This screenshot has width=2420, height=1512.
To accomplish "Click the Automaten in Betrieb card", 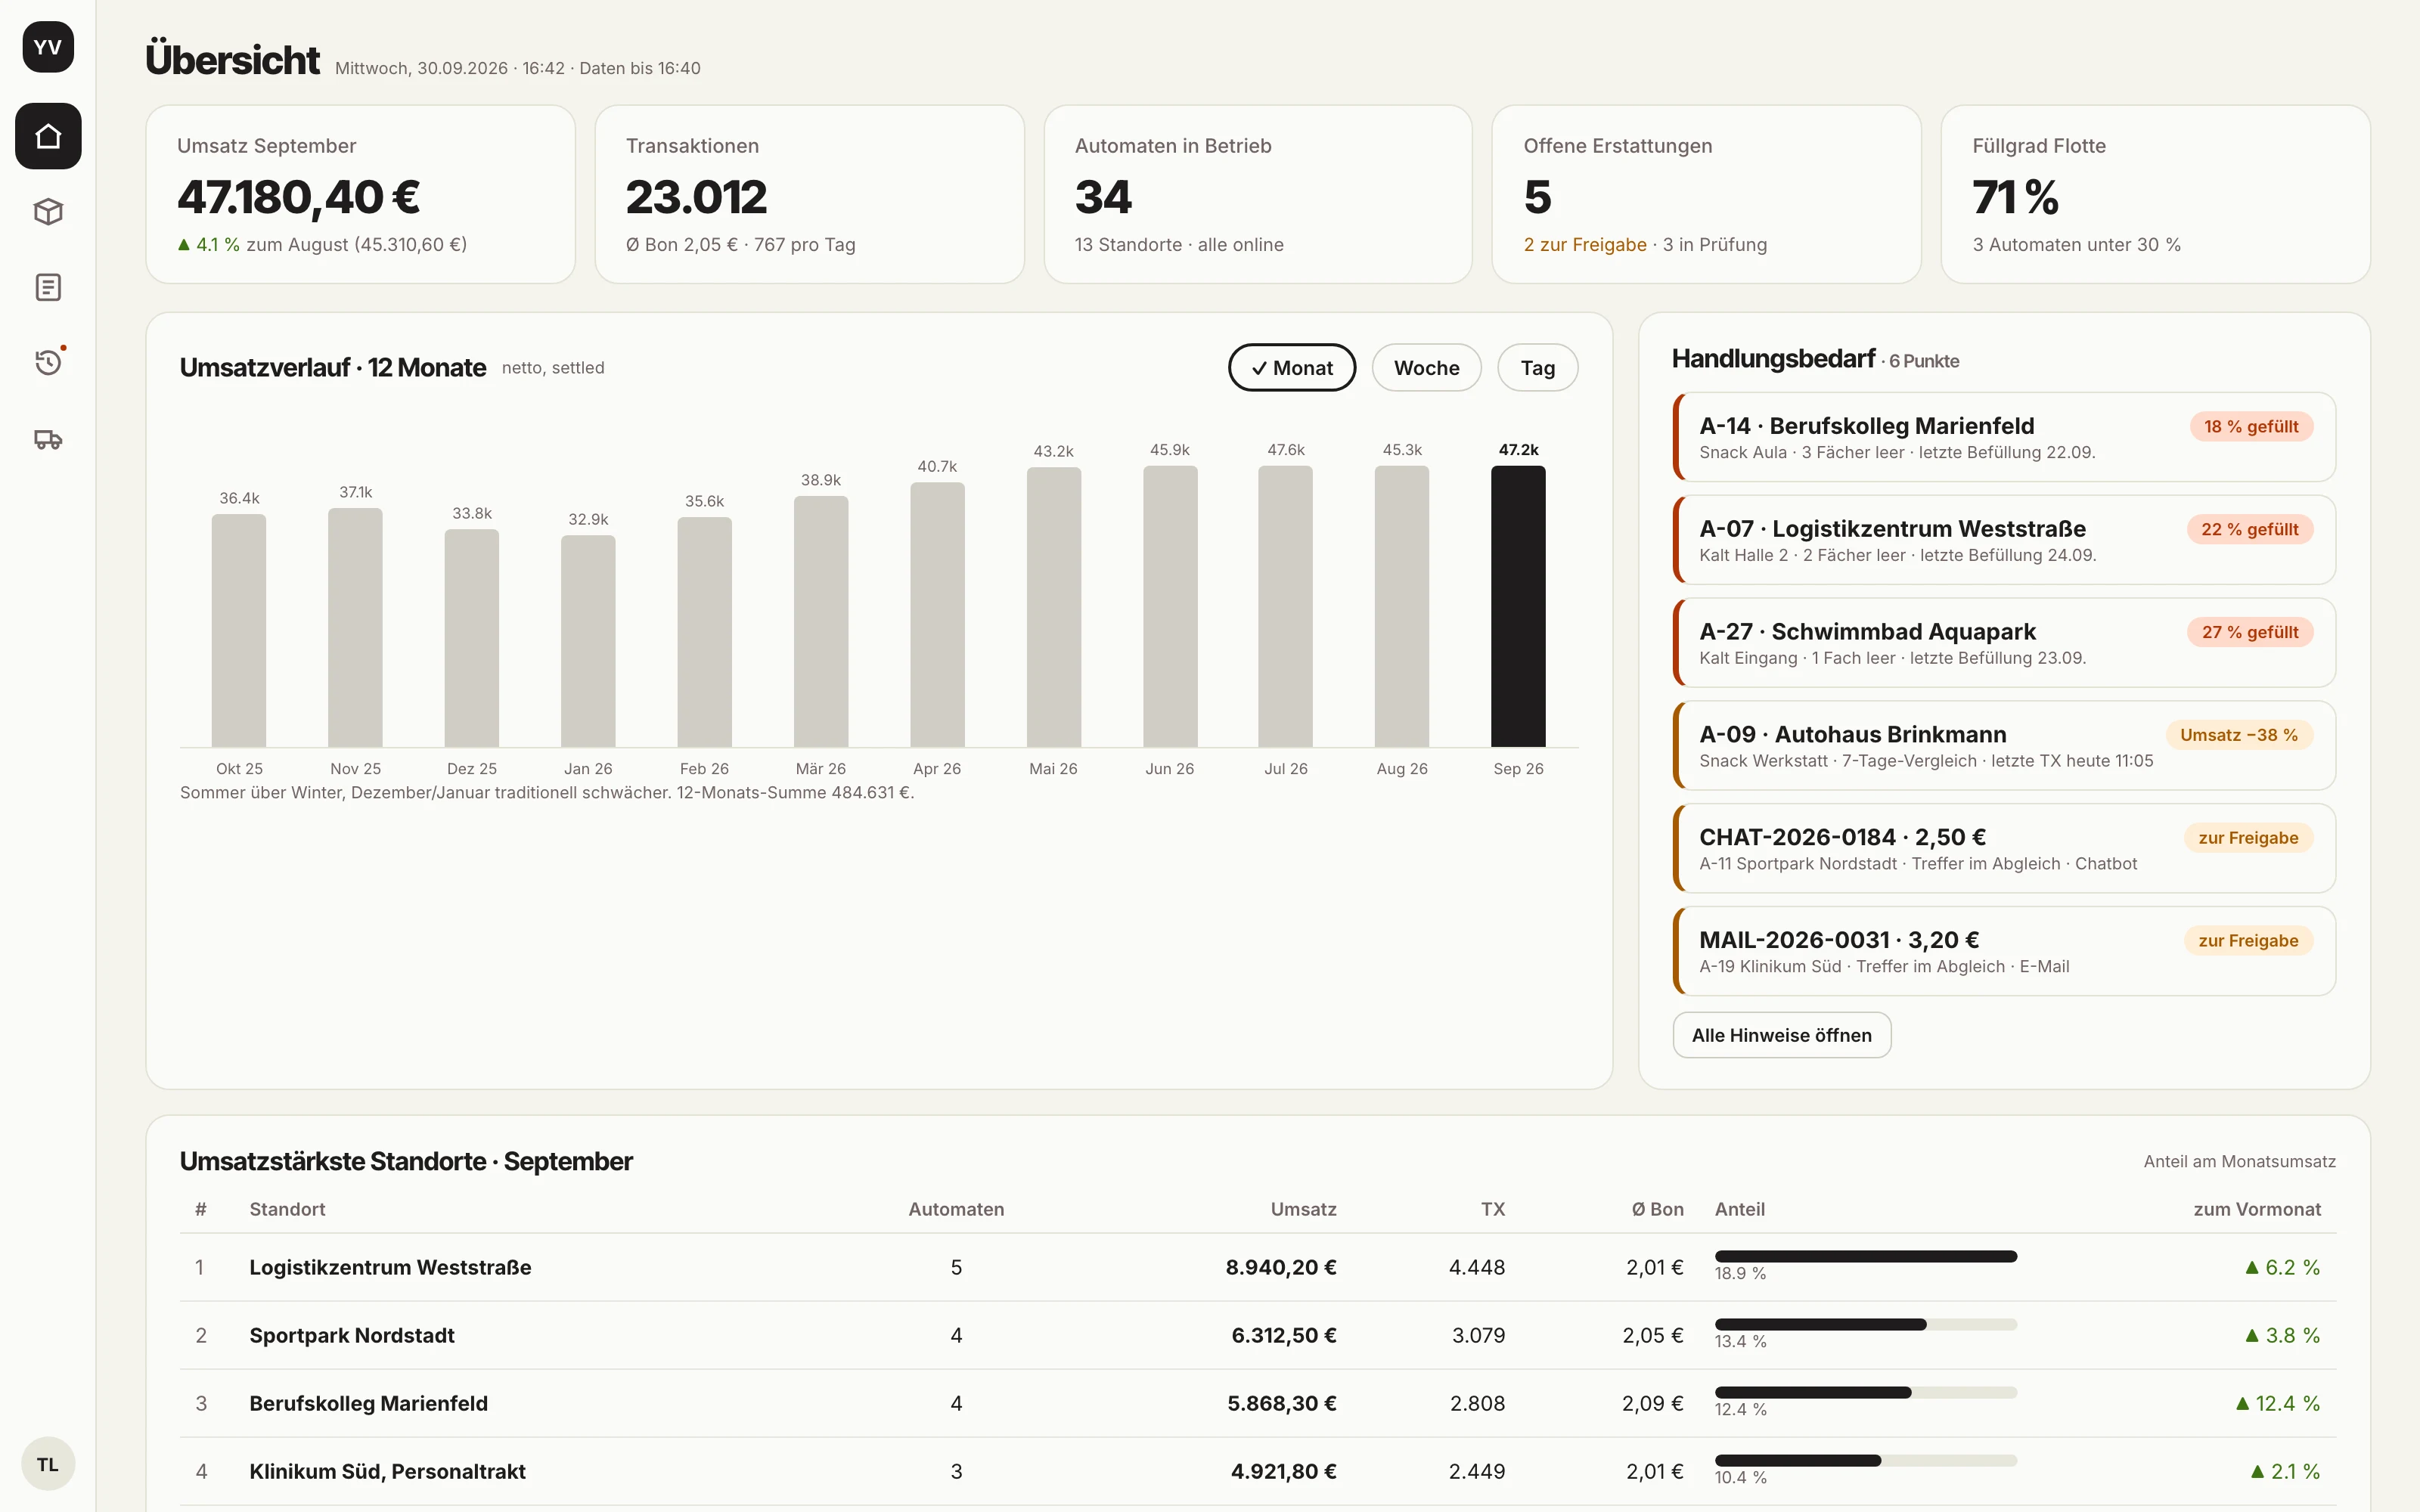I will pos(1258,194).
